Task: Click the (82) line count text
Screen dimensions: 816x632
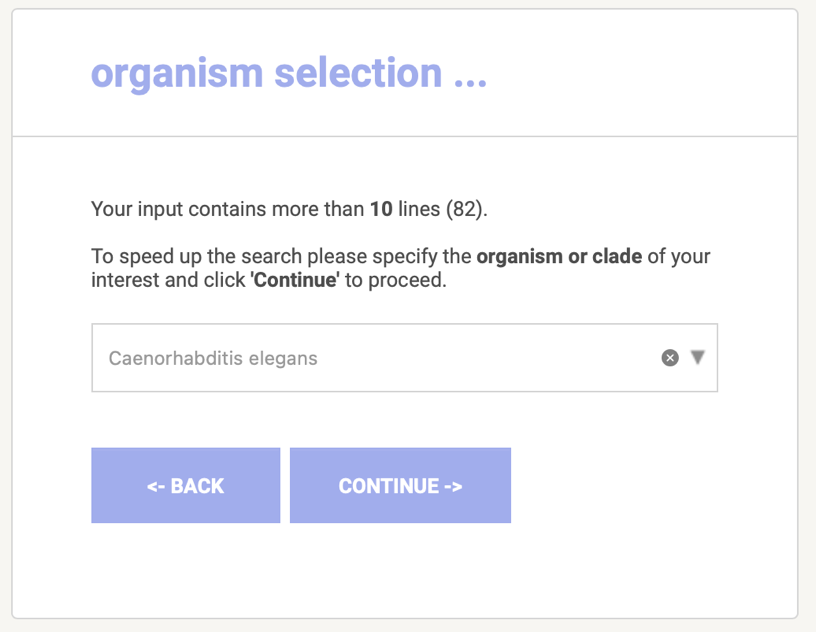Action: tap(464, 209)
